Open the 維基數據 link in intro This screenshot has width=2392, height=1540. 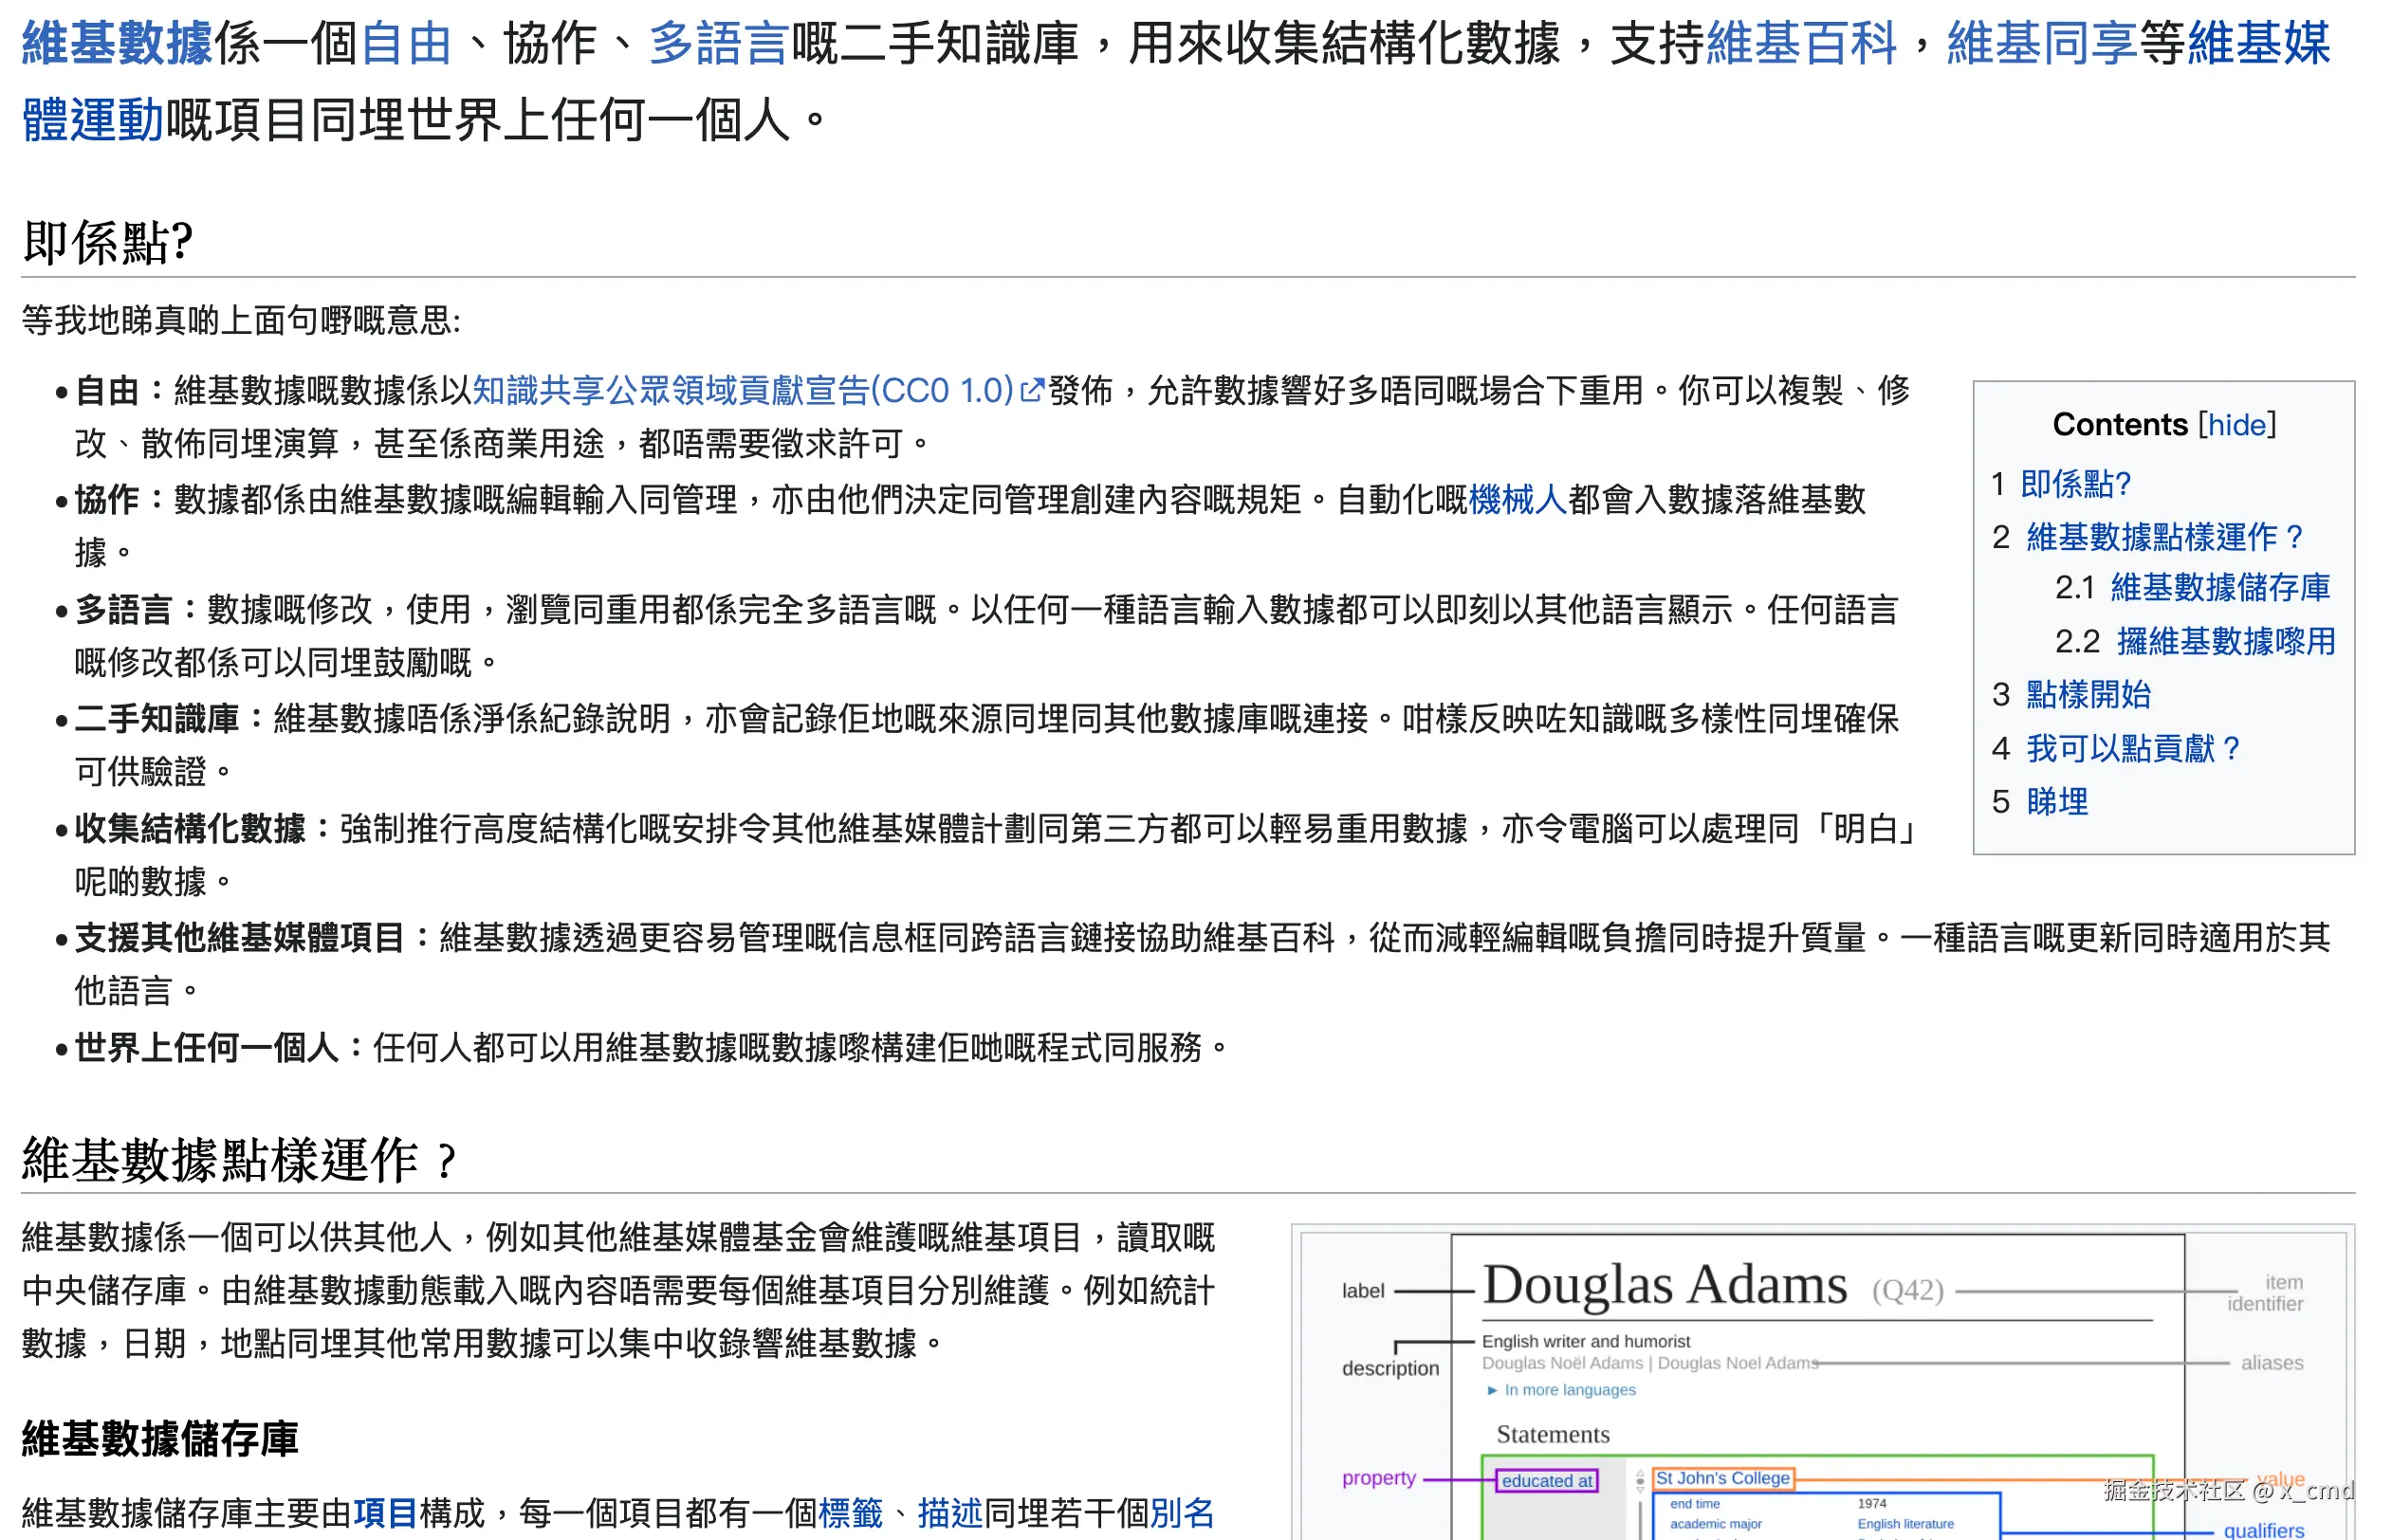(x=118, y=44)
